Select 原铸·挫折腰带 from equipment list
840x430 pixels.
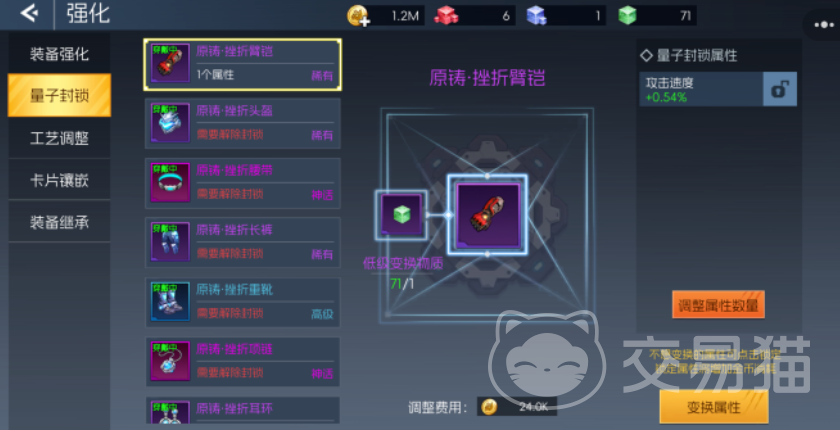coord(243,183)
